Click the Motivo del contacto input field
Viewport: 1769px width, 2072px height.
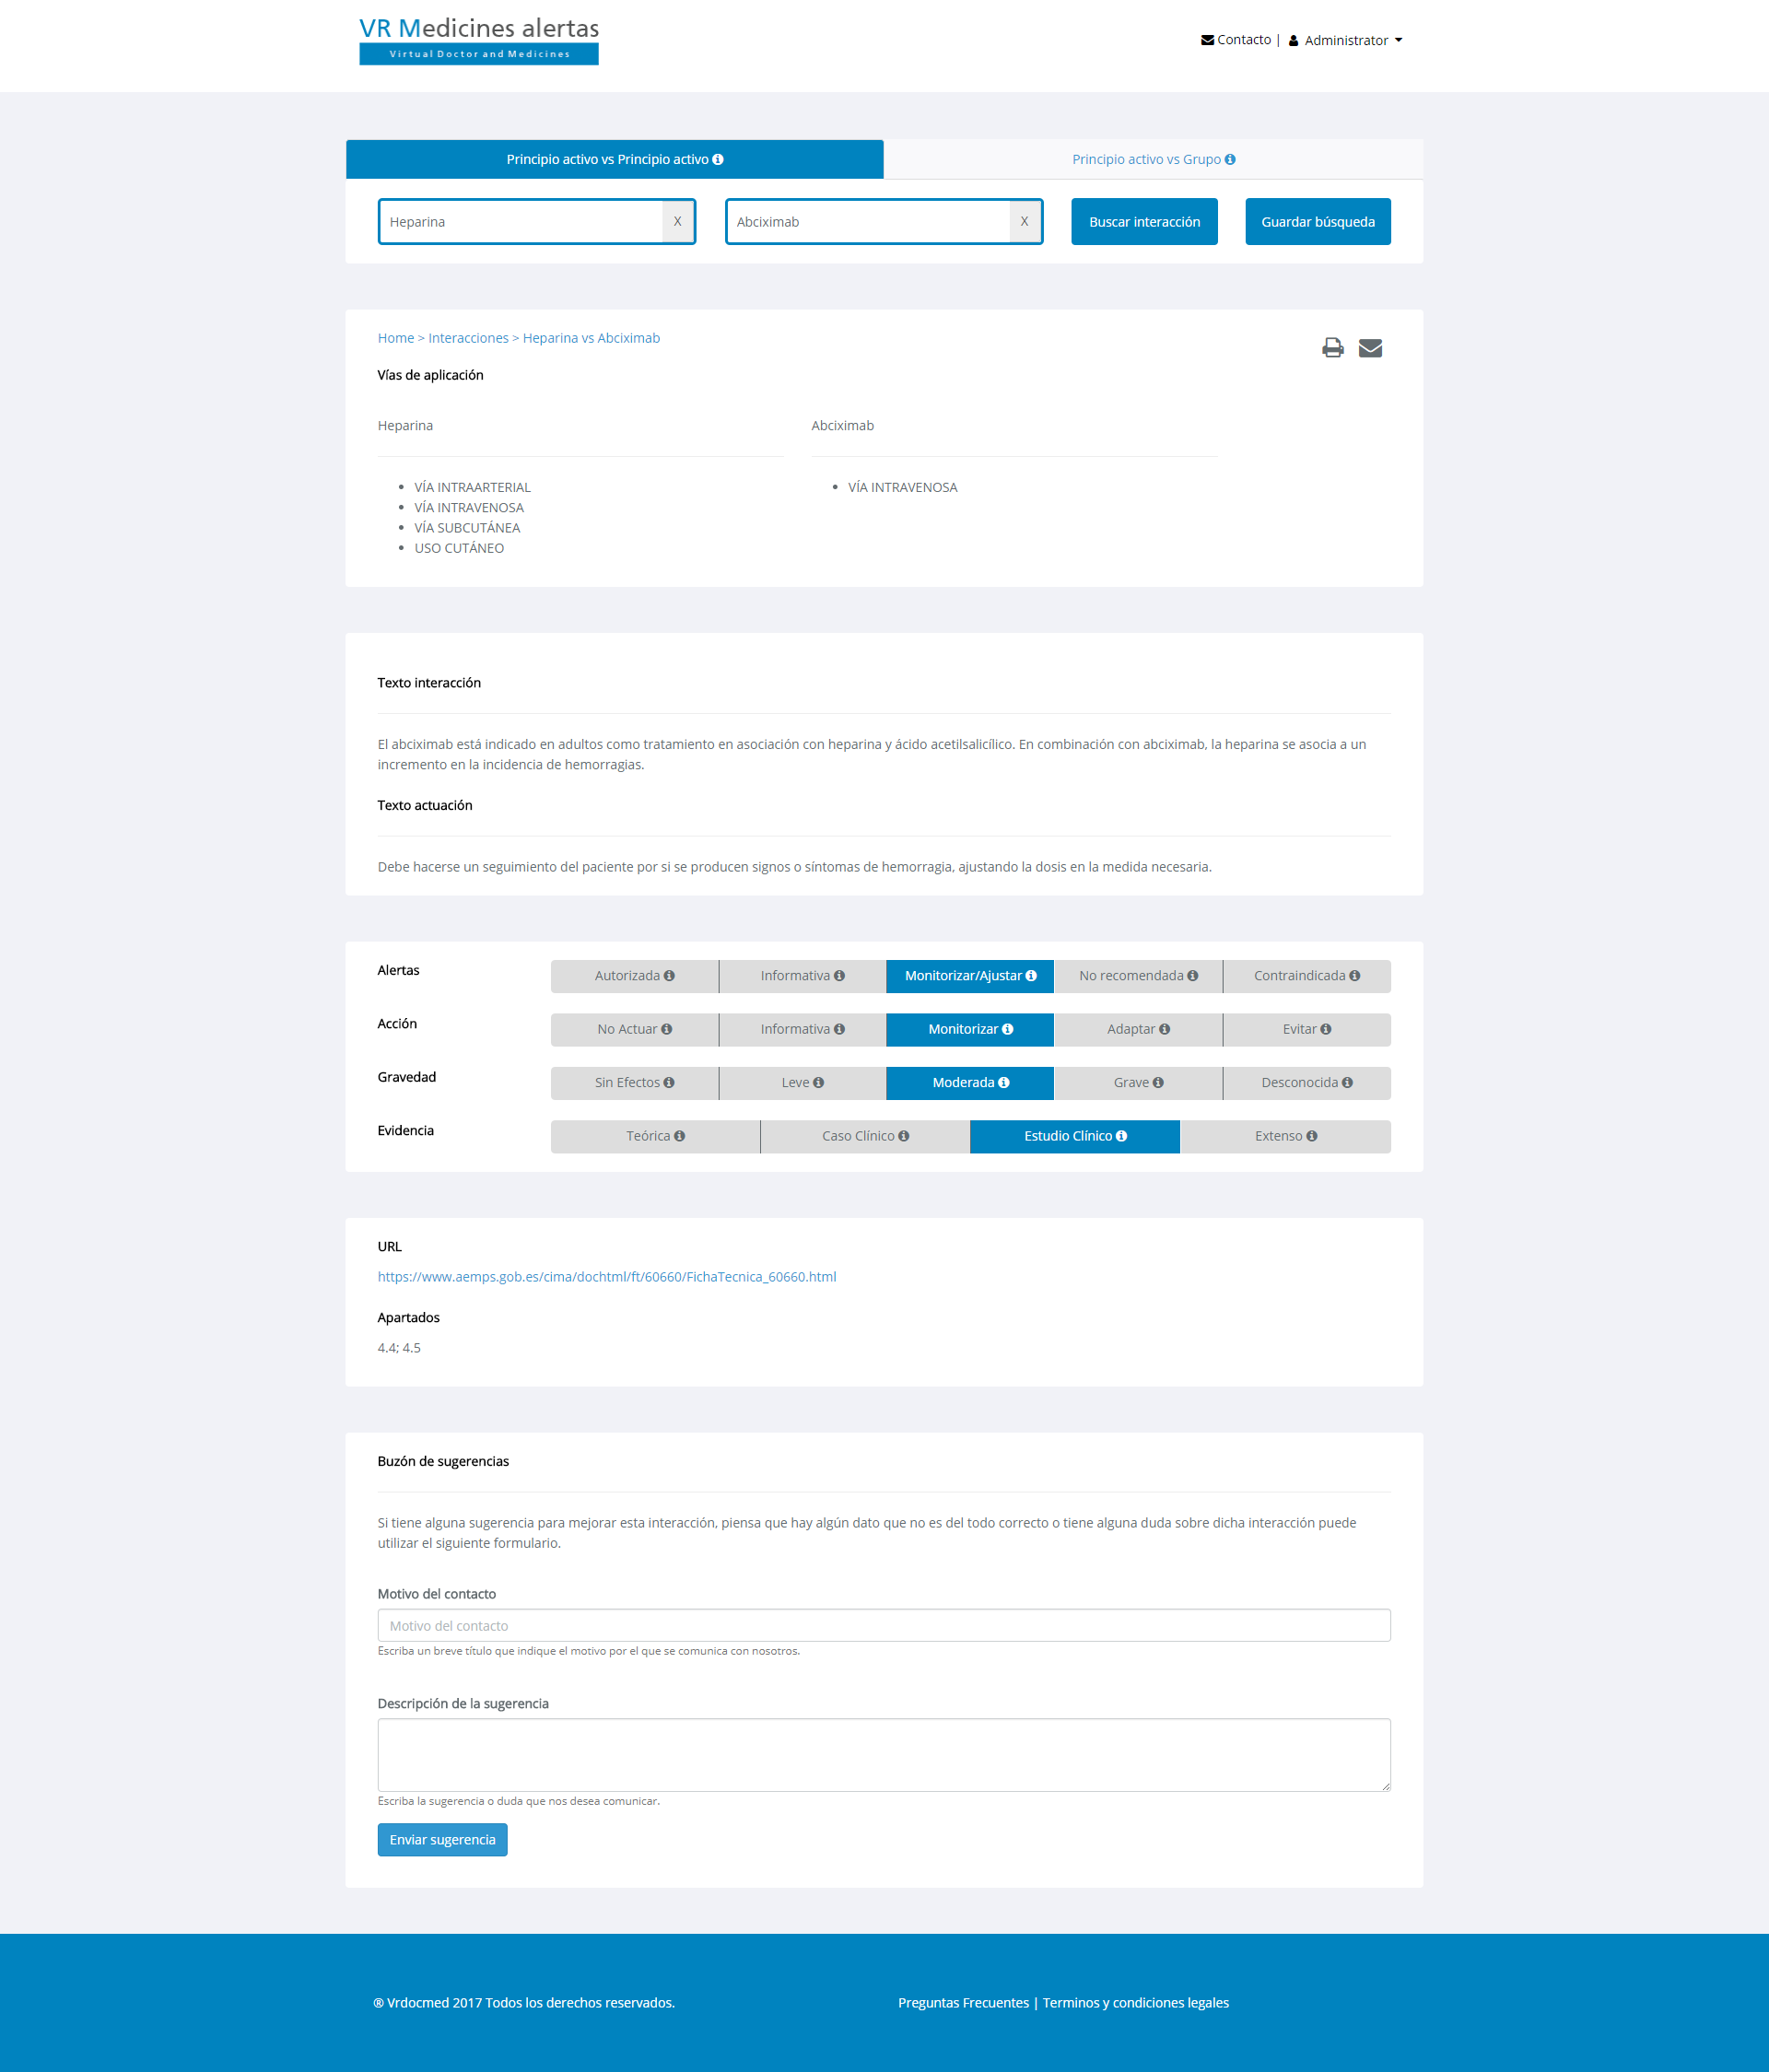[883, 1625]
